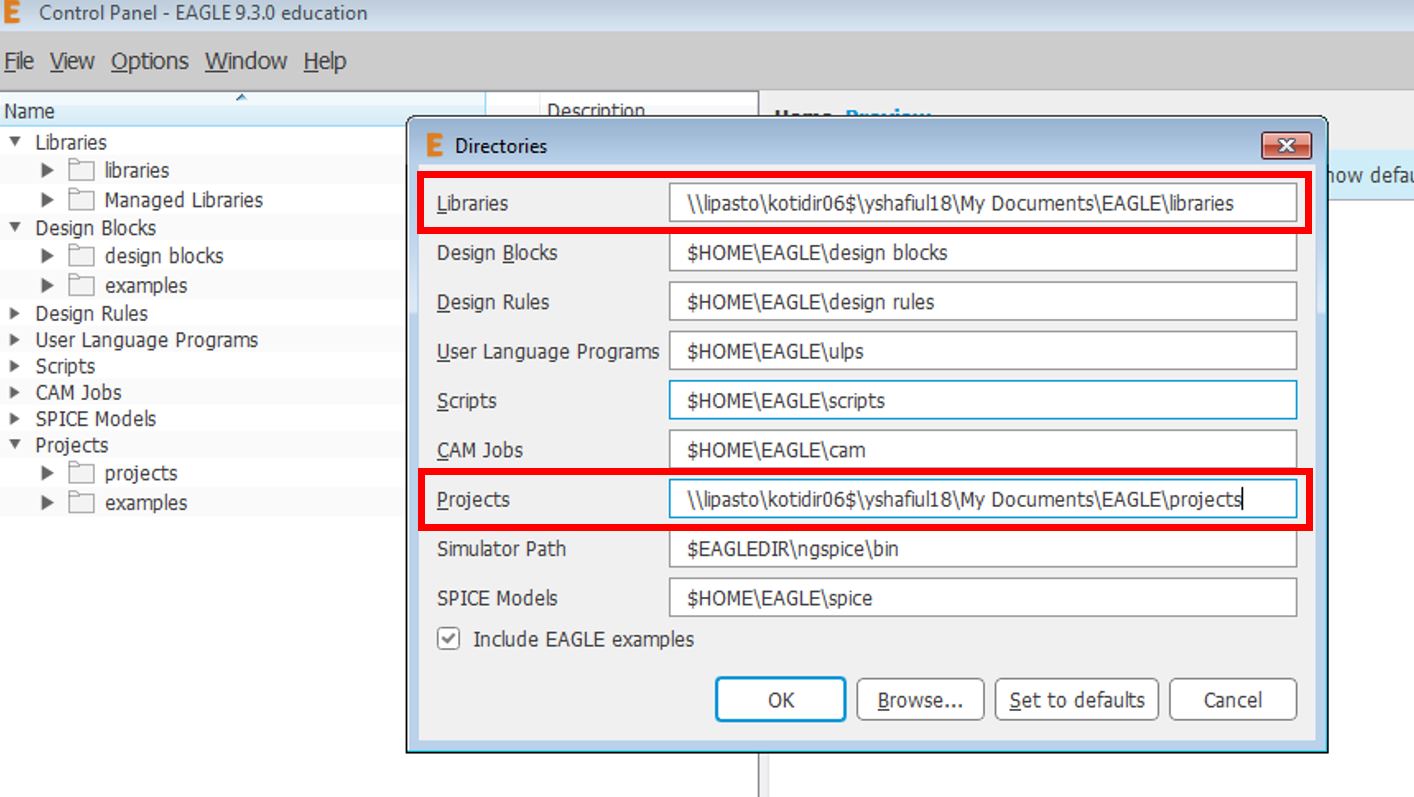Collapse the Projects tree node
Image resolution: width=1414 pixels, height=797 pixels.
15,445
